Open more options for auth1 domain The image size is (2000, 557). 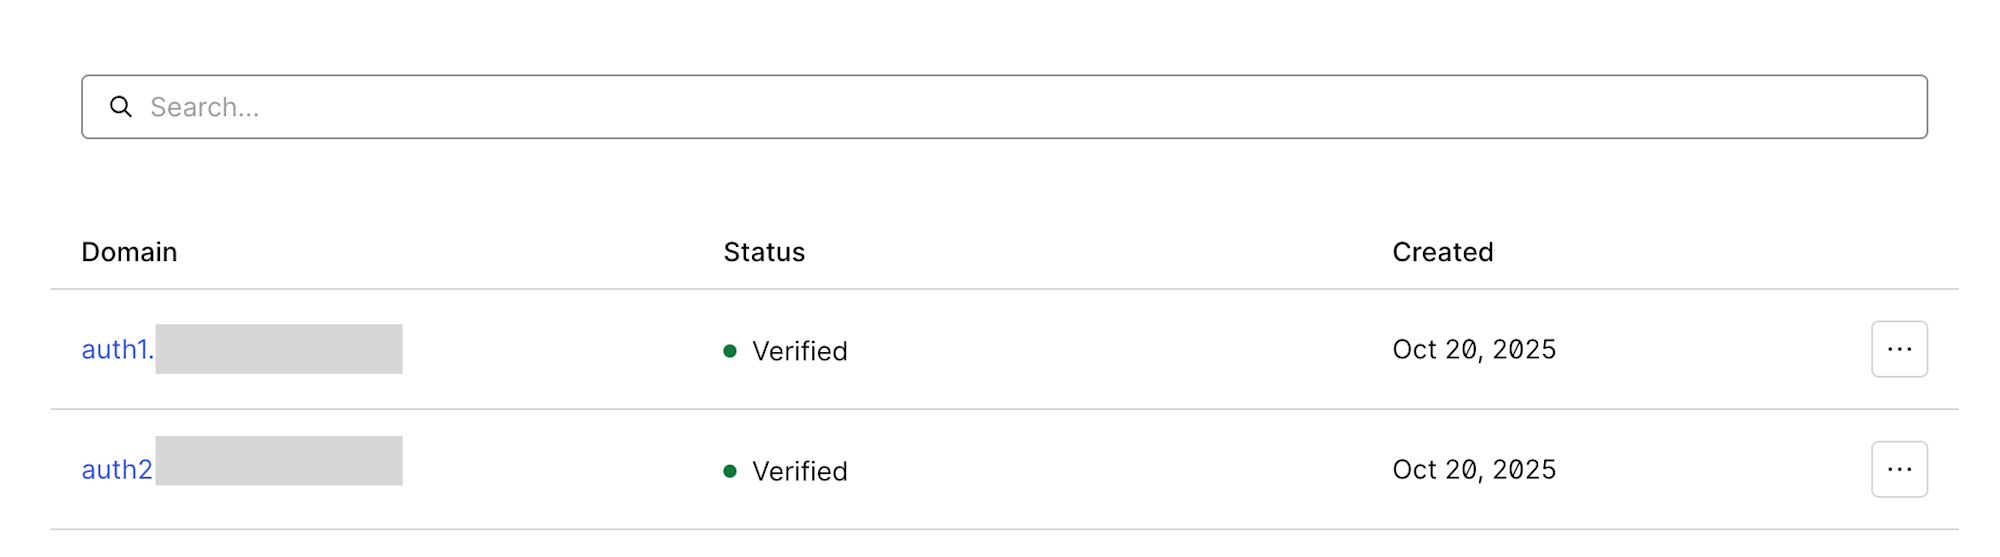1899,349
